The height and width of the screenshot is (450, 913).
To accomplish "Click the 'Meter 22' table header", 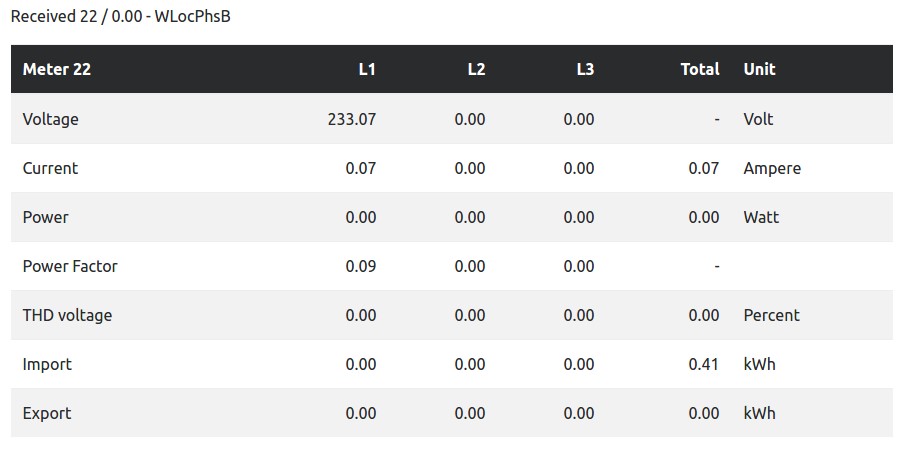I will point(57,69).
